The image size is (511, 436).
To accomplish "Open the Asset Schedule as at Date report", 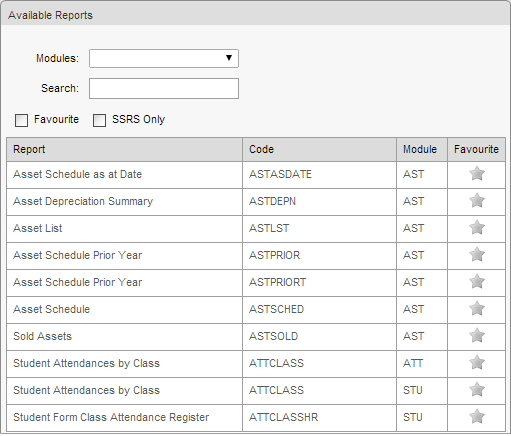I will point(77,174).
